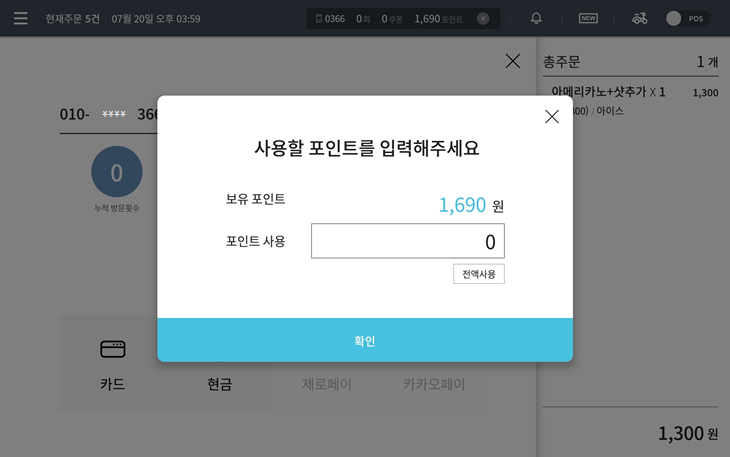Open the hamburger menu
The height and width of the screenshot is (457, 730).
[x=20, y=19]
